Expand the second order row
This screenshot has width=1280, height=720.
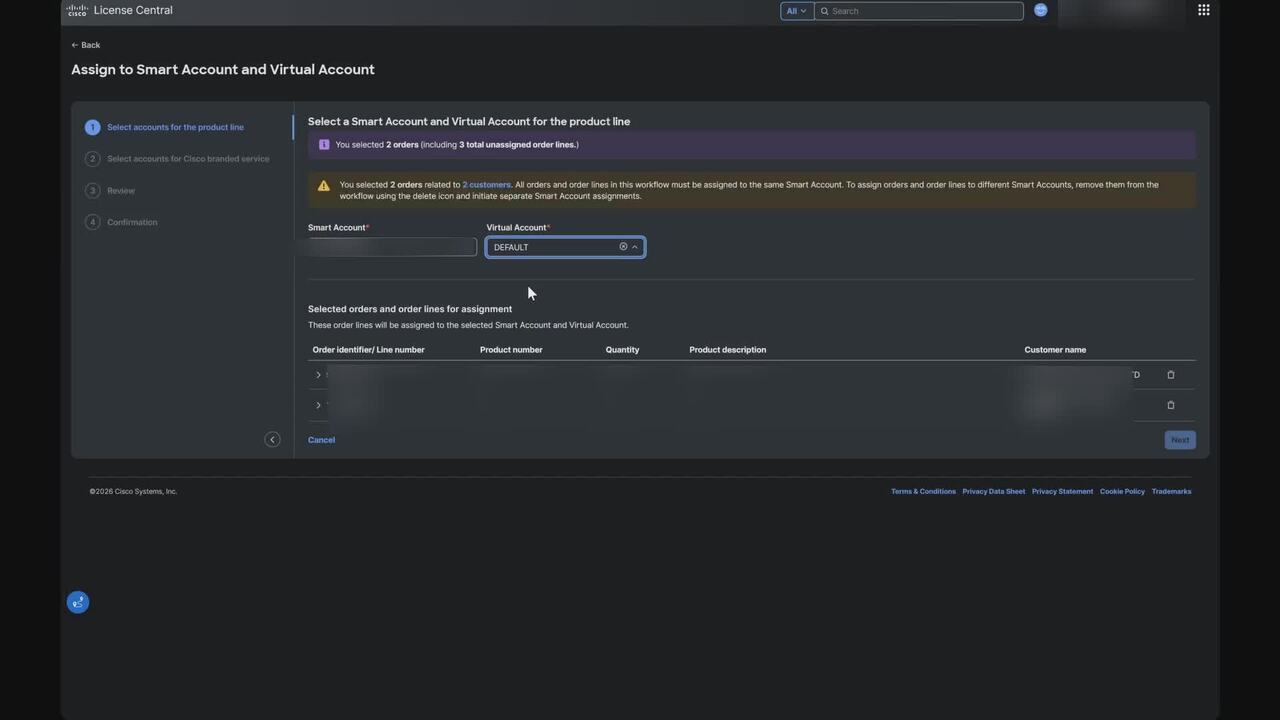tap(318, 405)
